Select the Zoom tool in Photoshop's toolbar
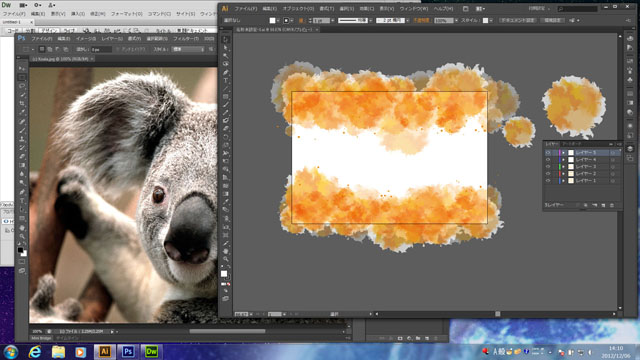The image size is (640, 360). coord(22,236)
